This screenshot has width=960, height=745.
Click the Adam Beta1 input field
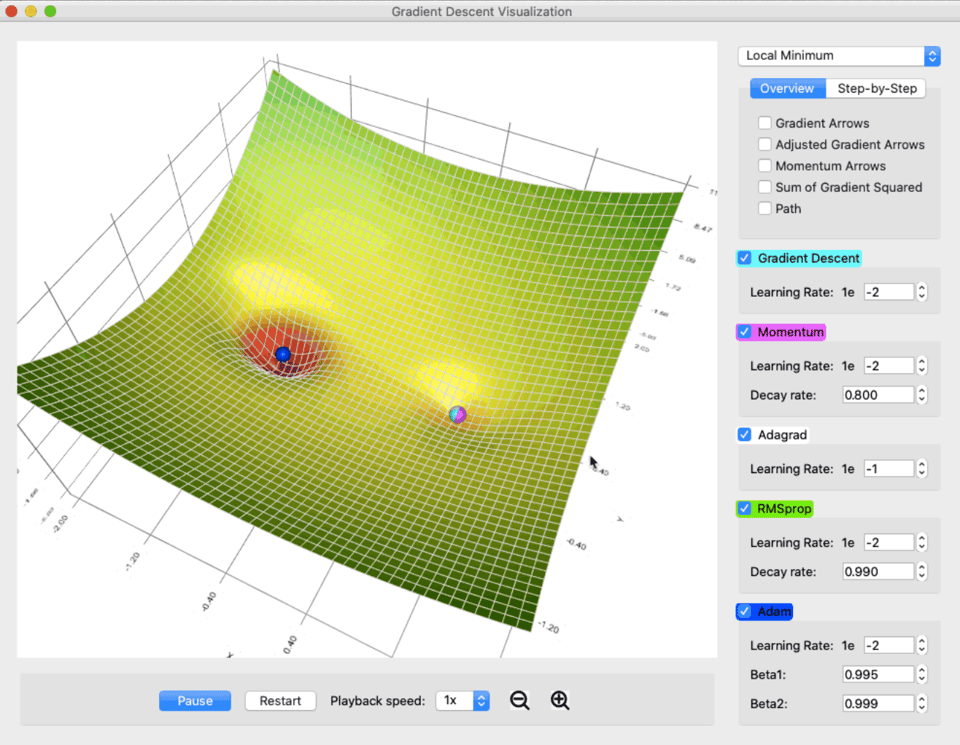877,675
